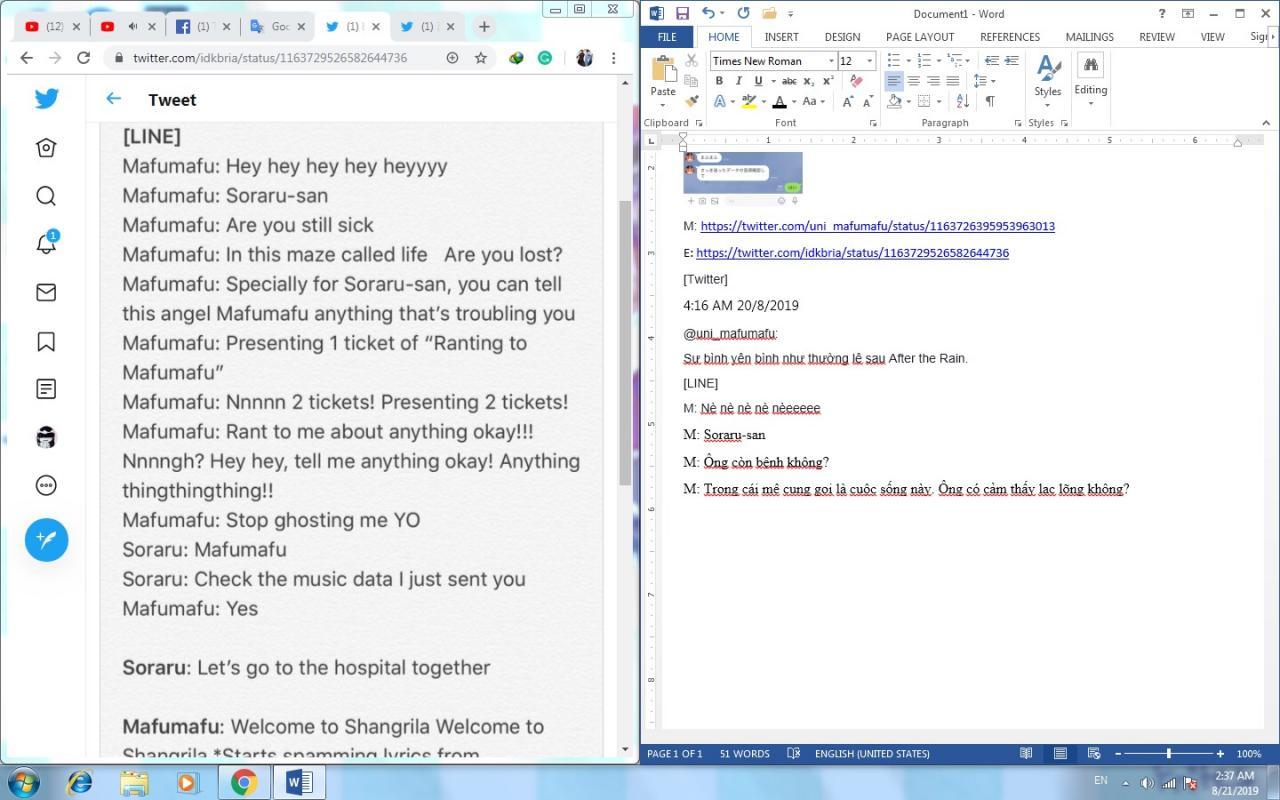Toggle left text alignment in Word
1280x800 pixels.
[894, 81]
